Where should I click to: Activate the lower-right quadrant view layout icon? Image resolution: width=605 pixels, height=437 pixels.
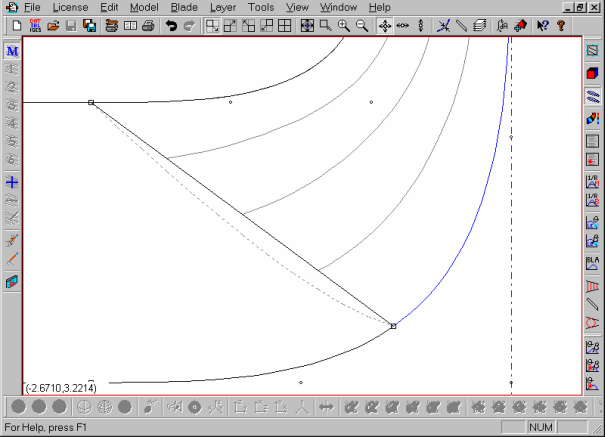(212, 26)
